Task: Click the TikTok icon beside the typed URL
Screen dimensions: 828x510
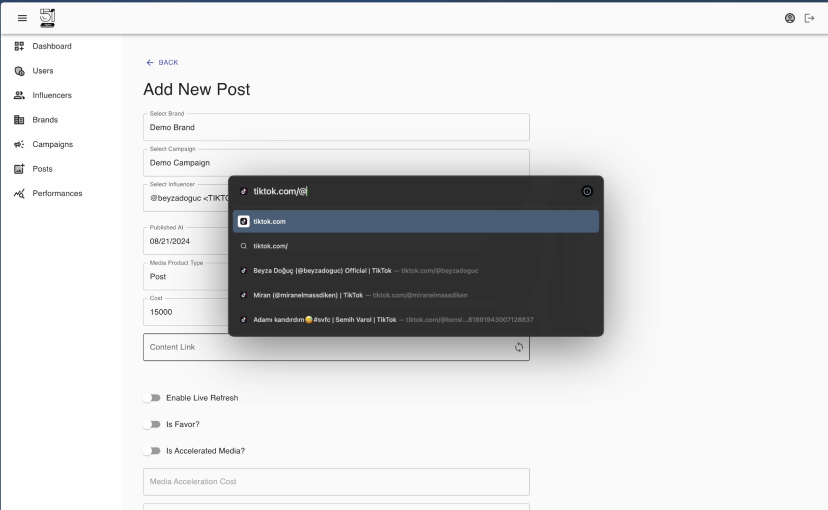Action: click(x=243, y=191)
